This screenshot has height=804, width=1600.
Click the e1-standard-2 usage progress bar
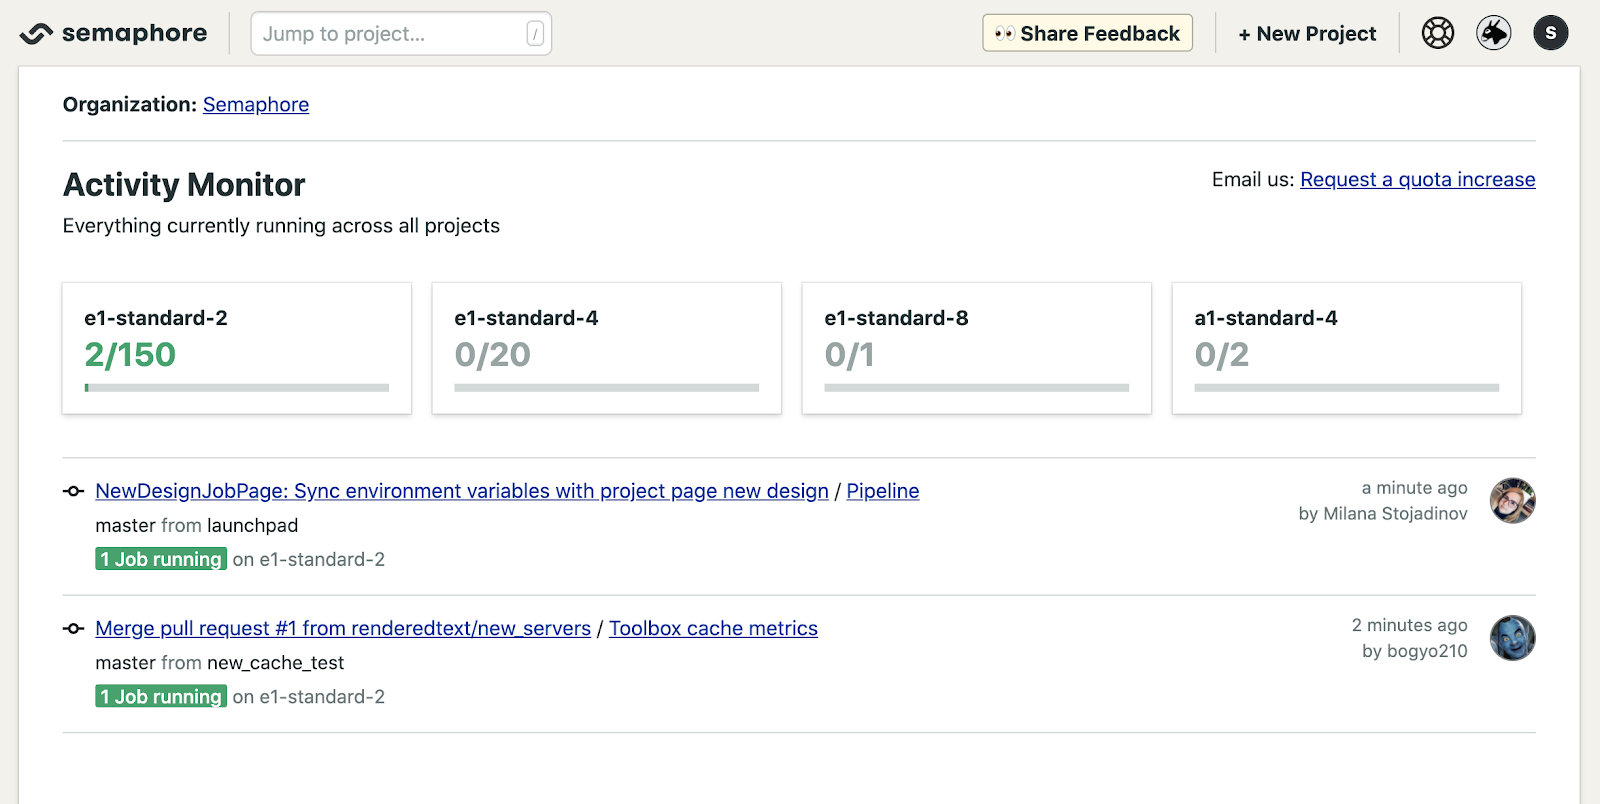237,388
